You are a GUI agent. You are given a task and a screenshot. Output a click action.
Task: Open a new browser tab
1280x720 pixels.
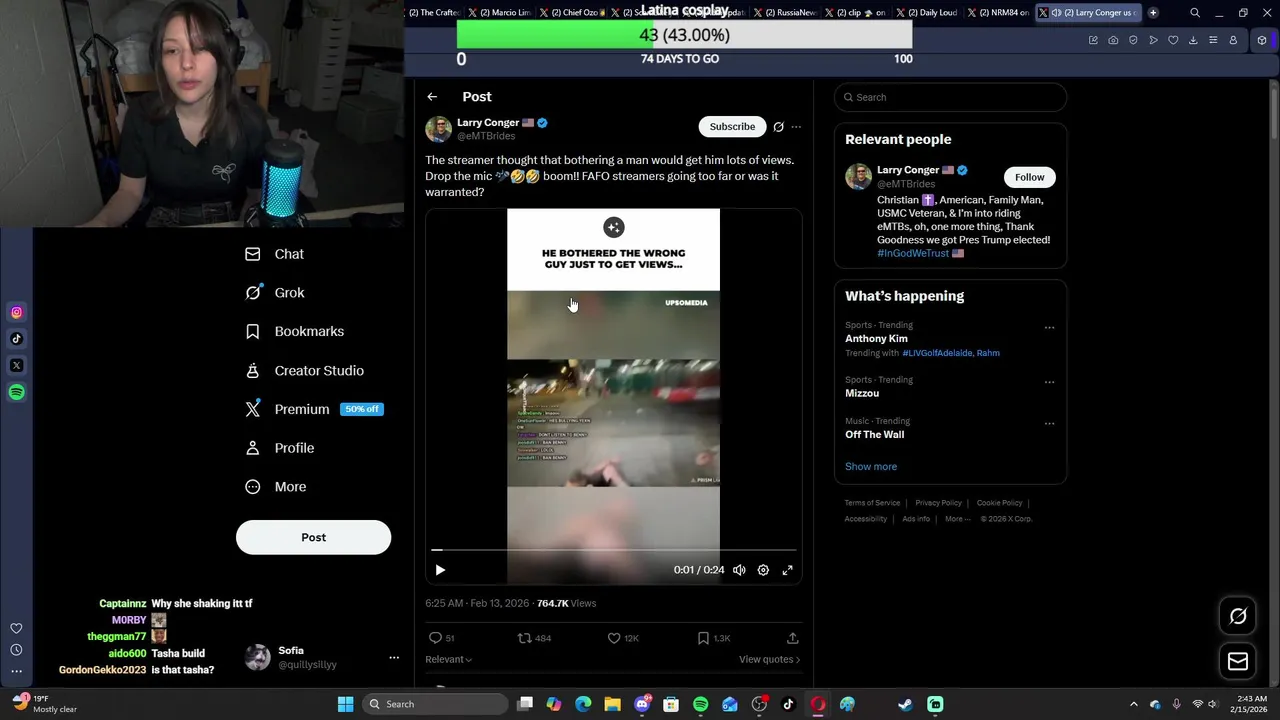click(1153, 13)
